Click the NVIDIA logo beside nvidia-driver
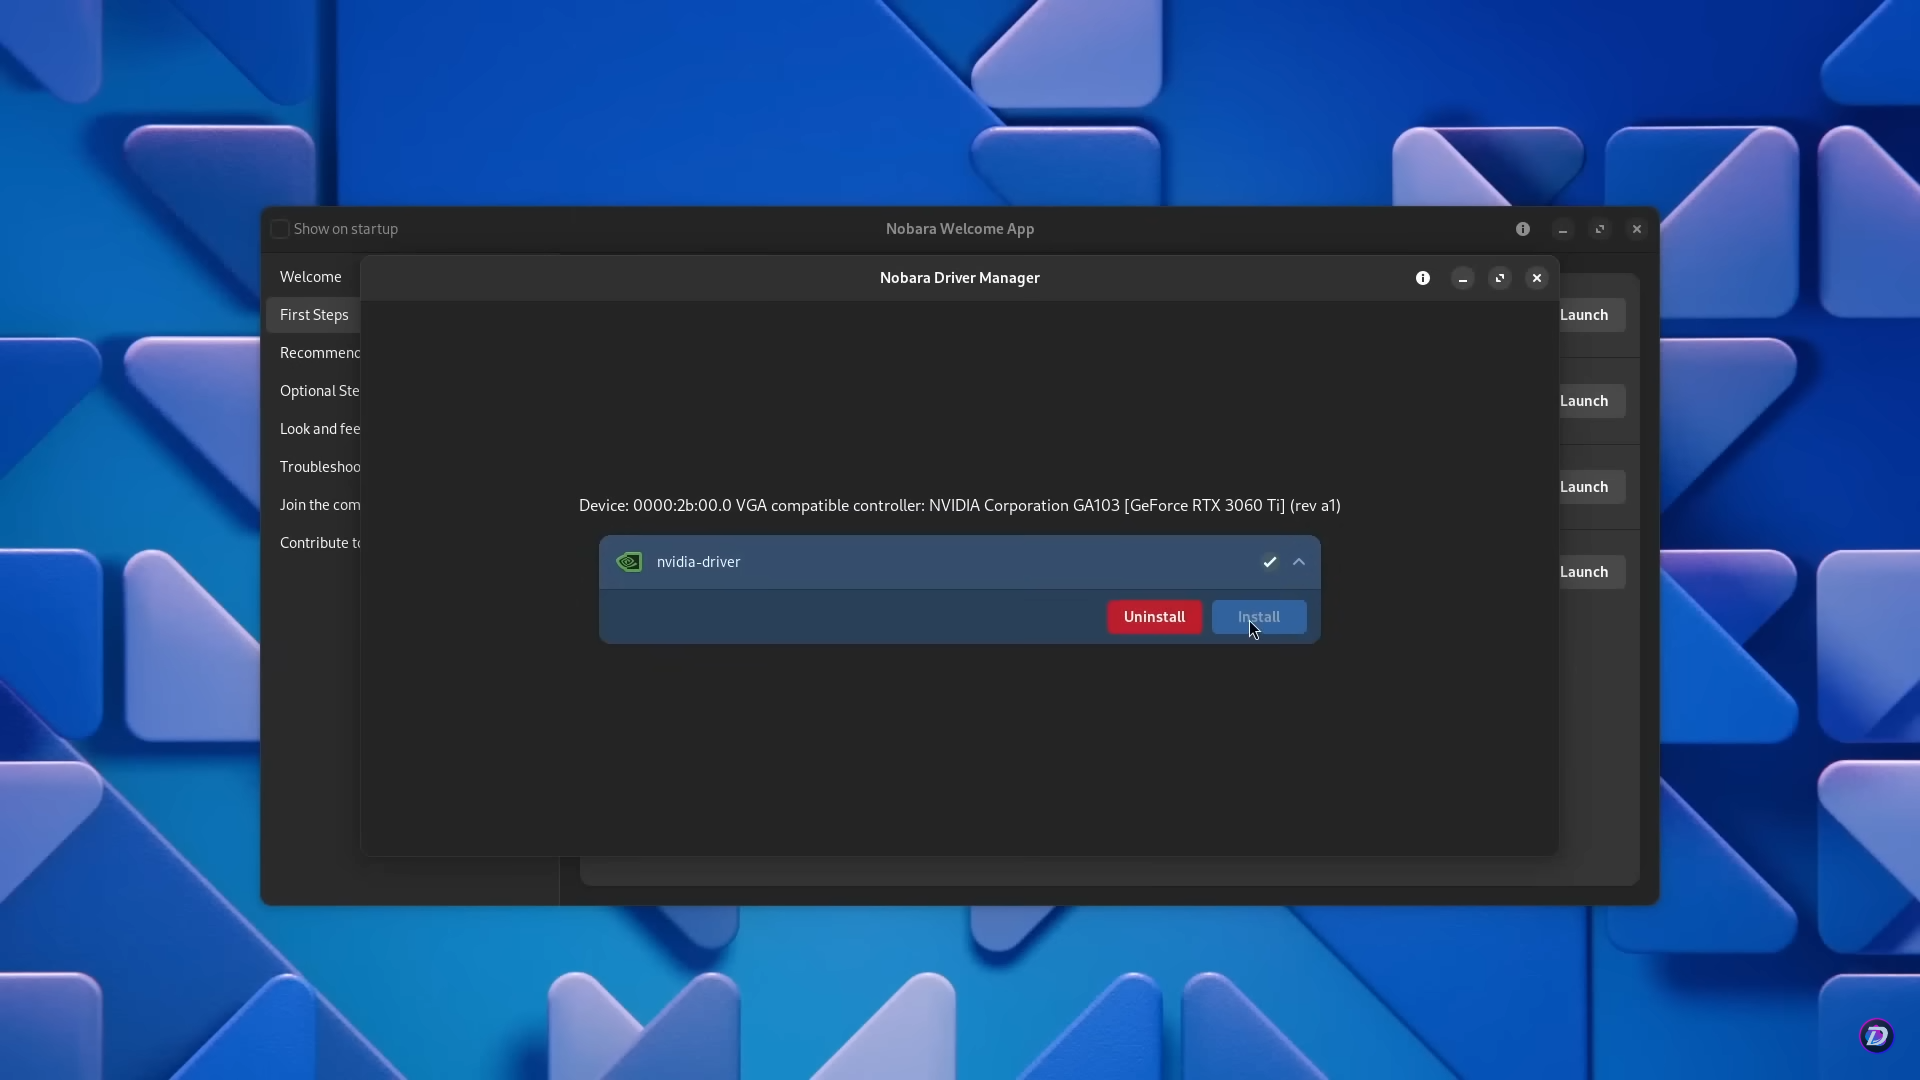The height and width of the screenshot is (1080, 1920). click(x=629, y=562)
